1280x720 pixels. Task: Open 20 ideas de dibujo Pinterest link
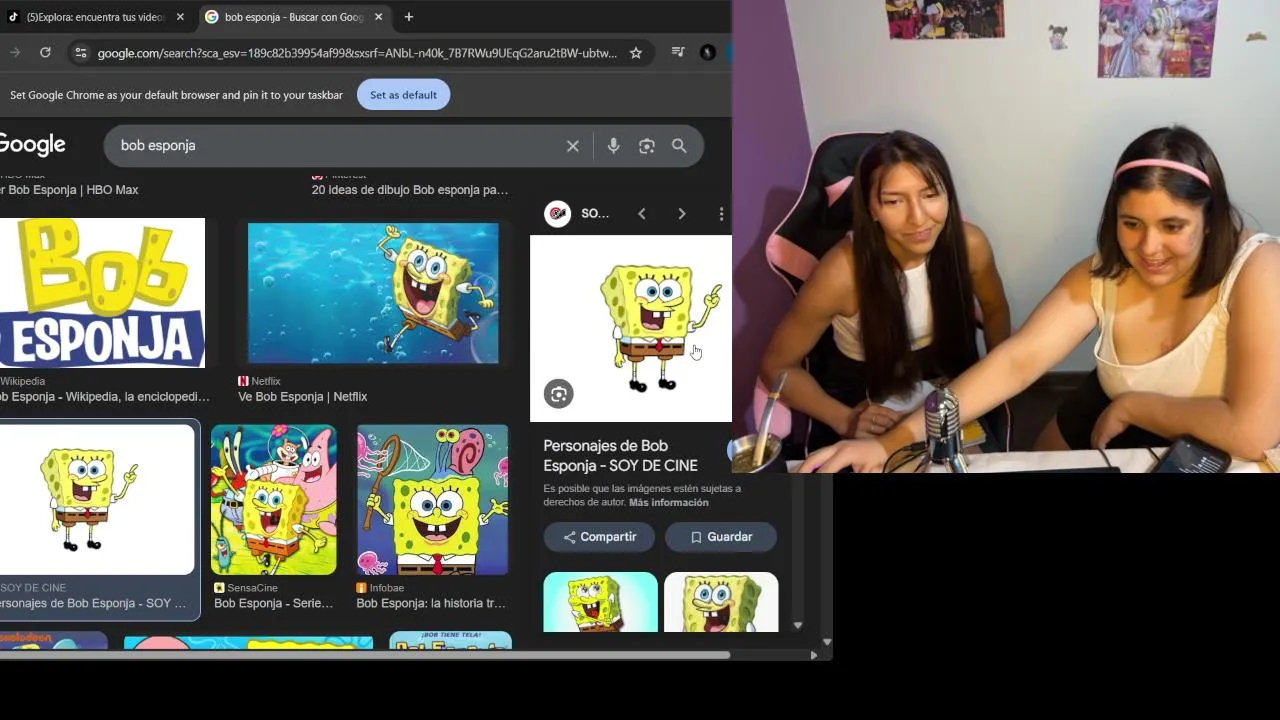[x=410, y=190]
